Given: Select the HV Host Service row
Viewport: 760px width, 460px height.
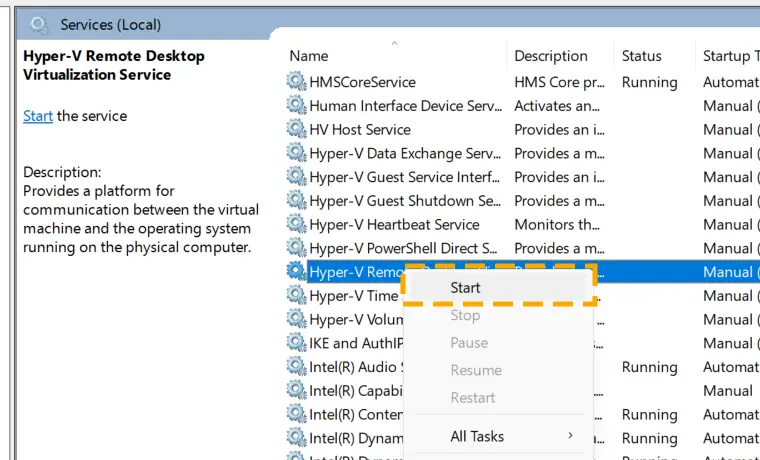Looking at the screenshot, I should 522,129.
